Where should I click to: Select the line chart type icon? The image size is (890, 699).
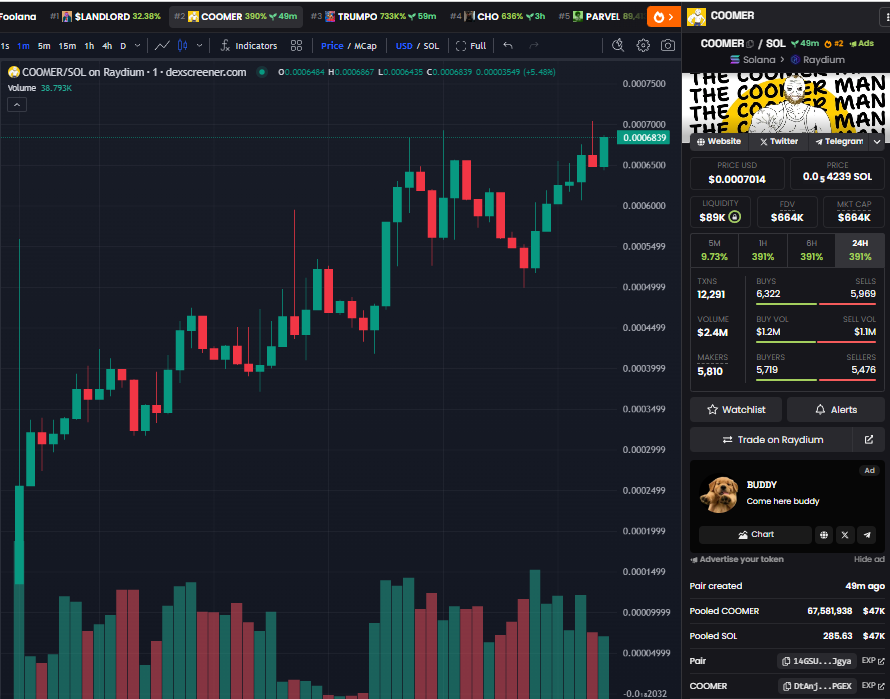162,45
